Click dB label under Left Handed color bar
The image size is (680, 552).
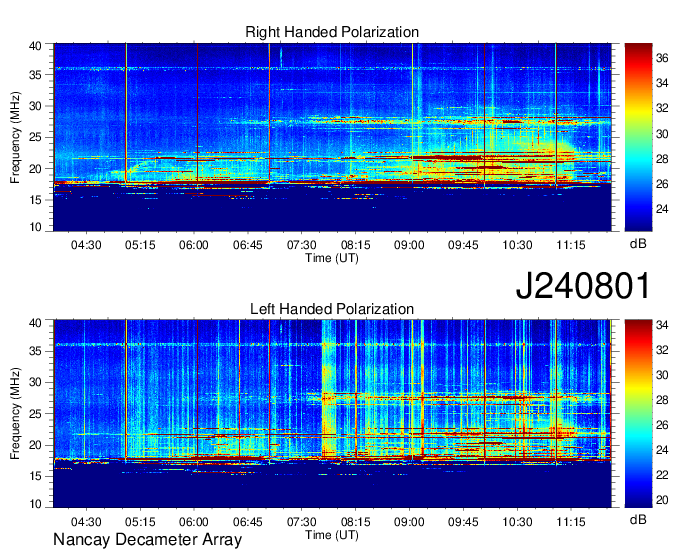(638, 519)
